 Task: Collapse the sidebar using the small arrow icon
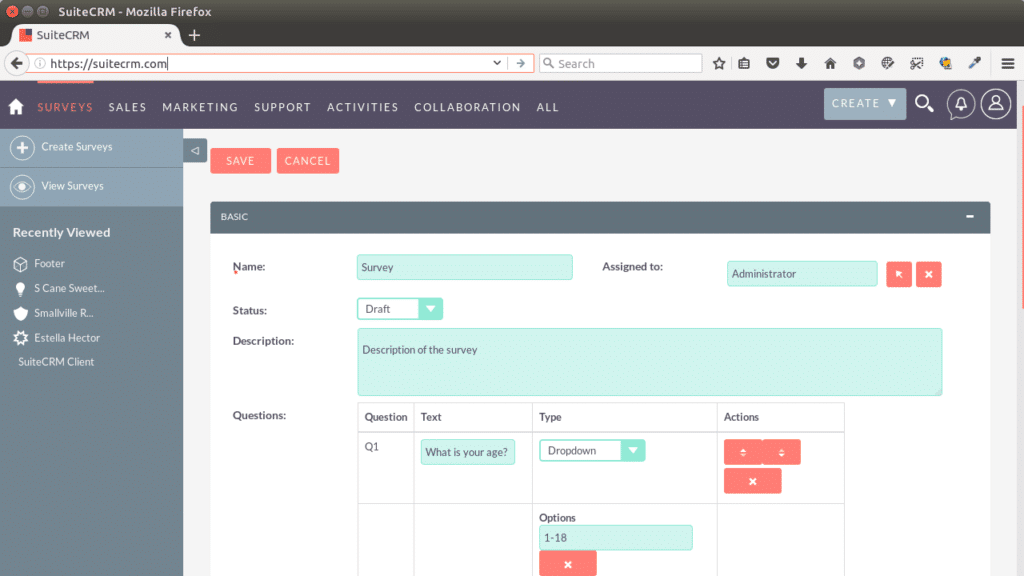tap(194, 150)
